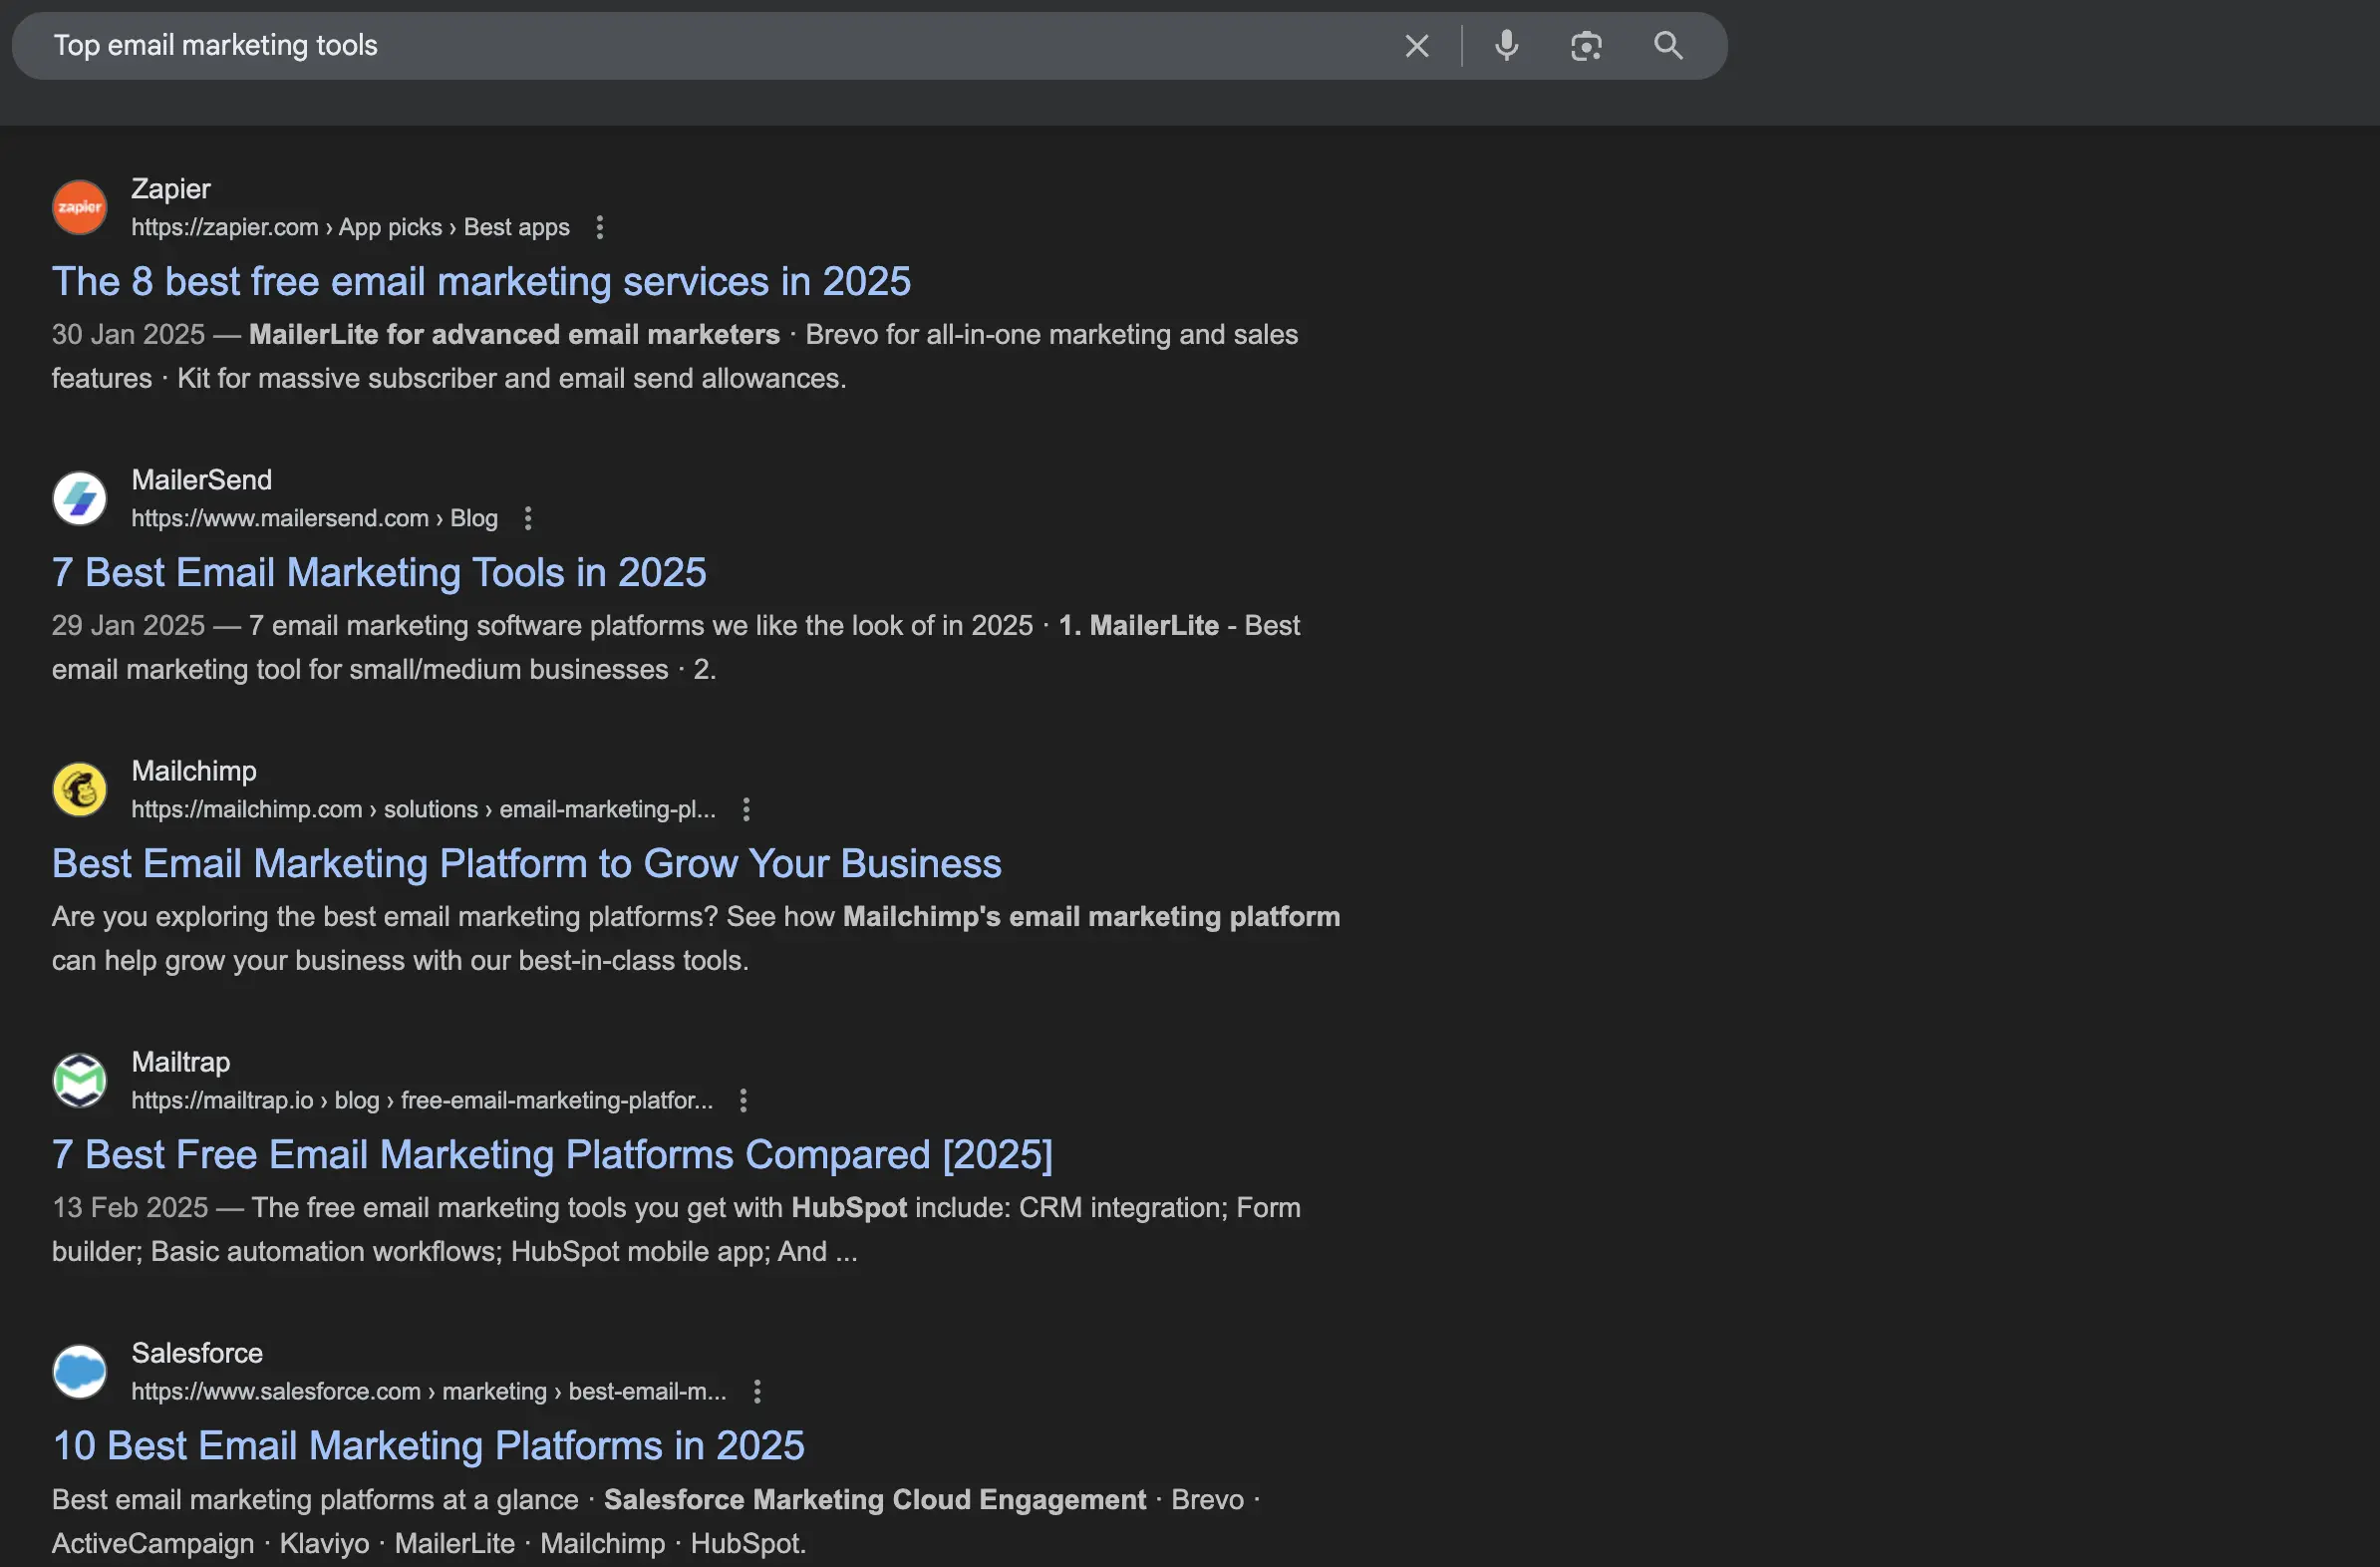Open search by image camera icon
The width and height of the screenshot is (2380, 1567).
point(1586,46)
